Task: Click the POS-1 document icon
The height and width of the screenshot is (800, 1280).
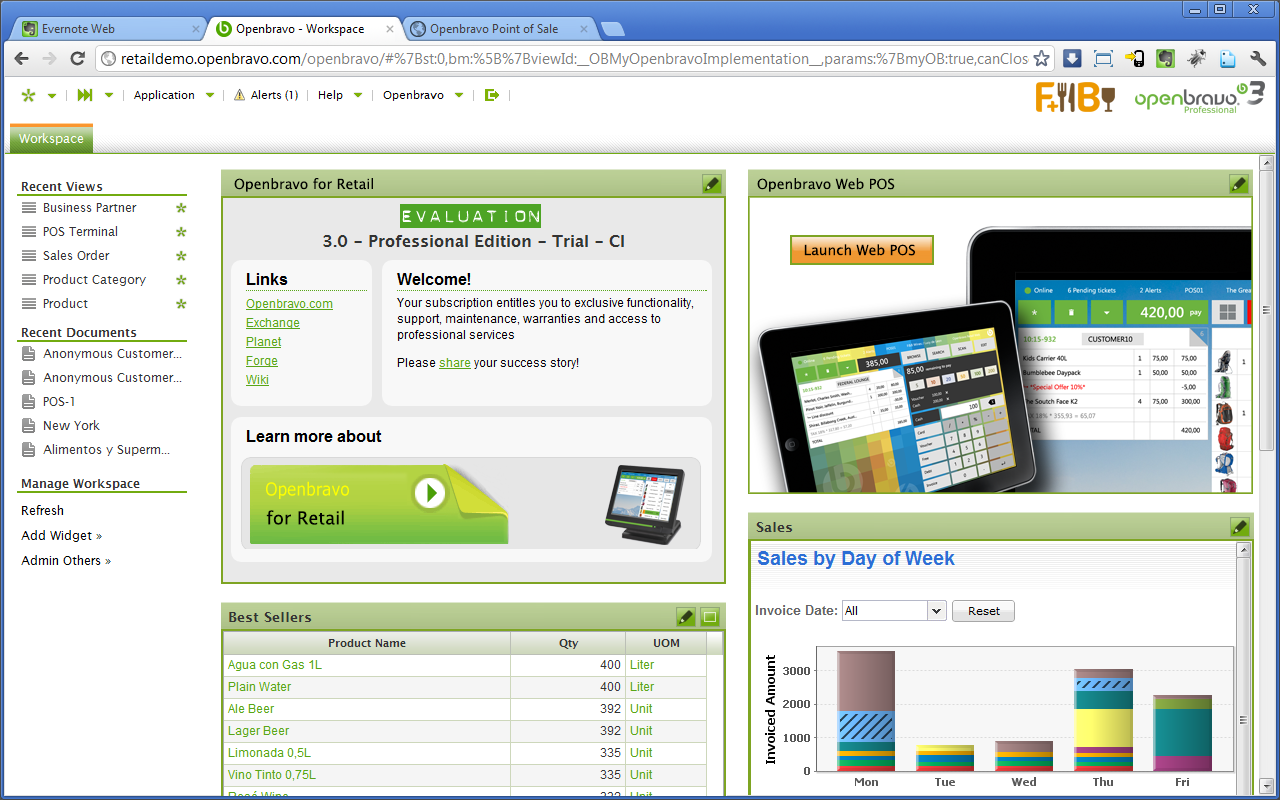Action: [x=28, y=401]
